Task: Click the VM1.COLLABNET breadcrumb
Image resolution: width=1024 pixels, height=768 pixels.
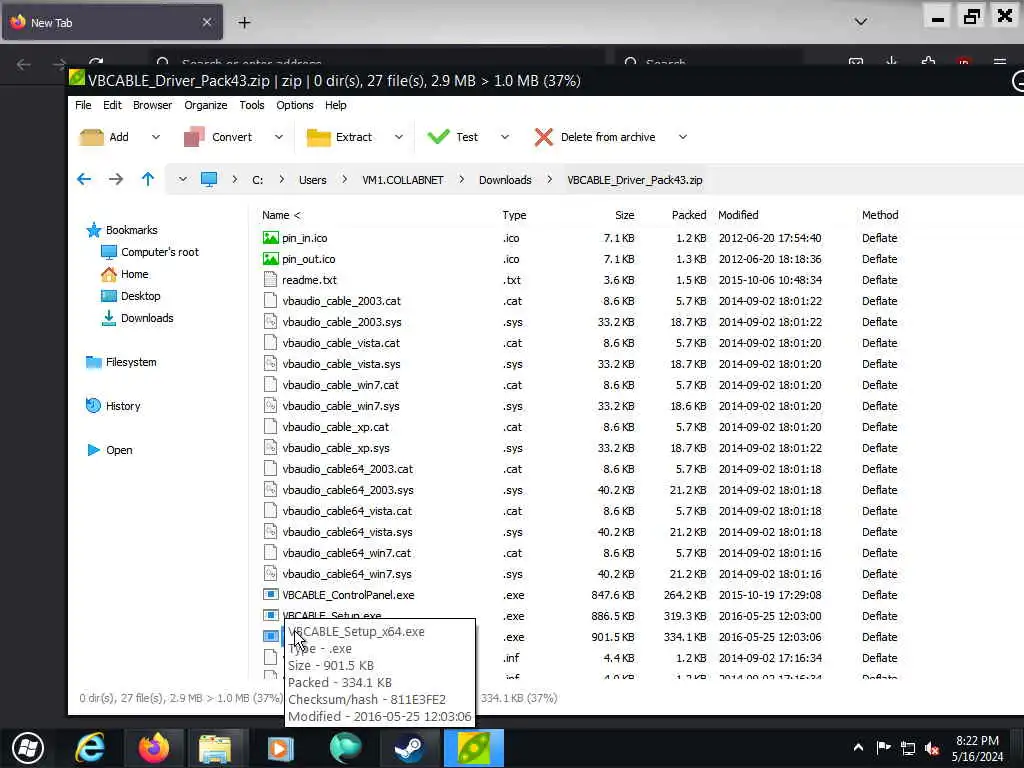Action: coord(403,180)
